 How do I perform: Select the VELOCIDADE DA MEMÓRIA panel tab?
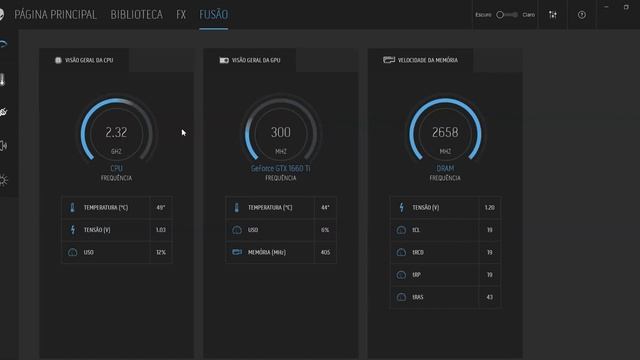420,60
